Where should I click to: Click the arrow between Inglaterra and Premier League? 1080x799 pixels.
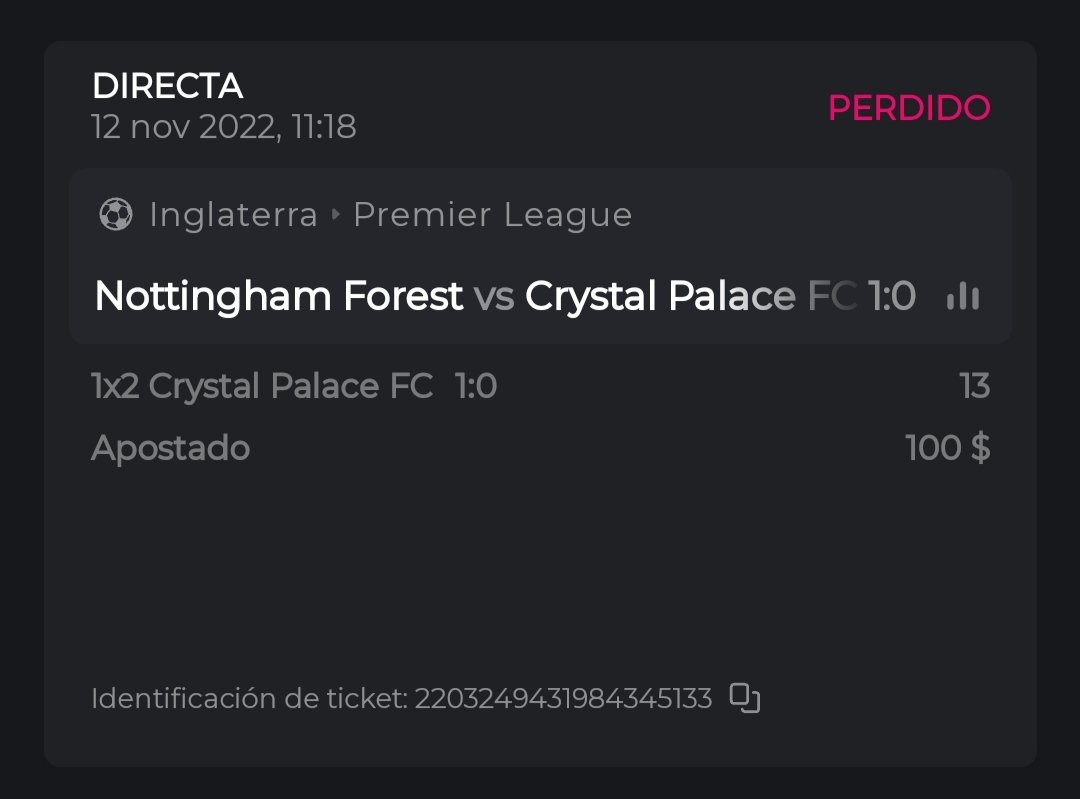335,215
